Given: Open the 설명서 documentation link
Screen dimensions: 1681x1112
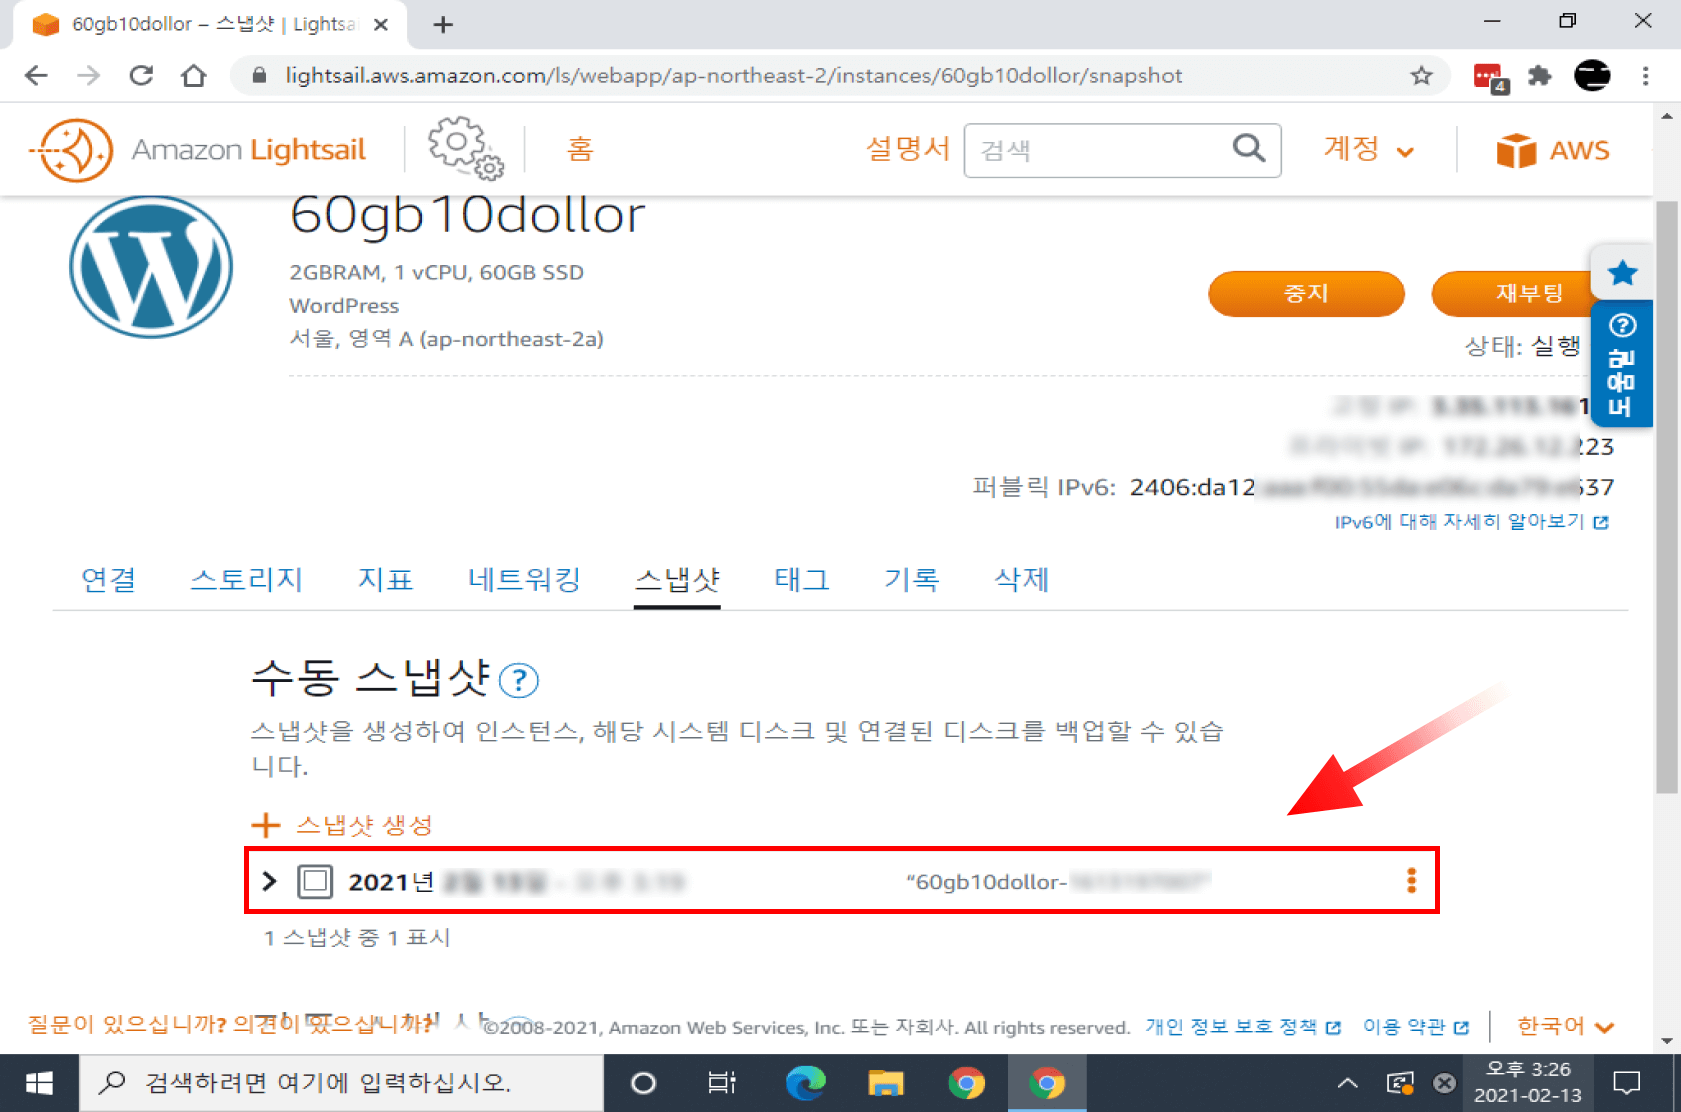Looking at the screenshot, I should pyautogui.click(x=907, y=149).
